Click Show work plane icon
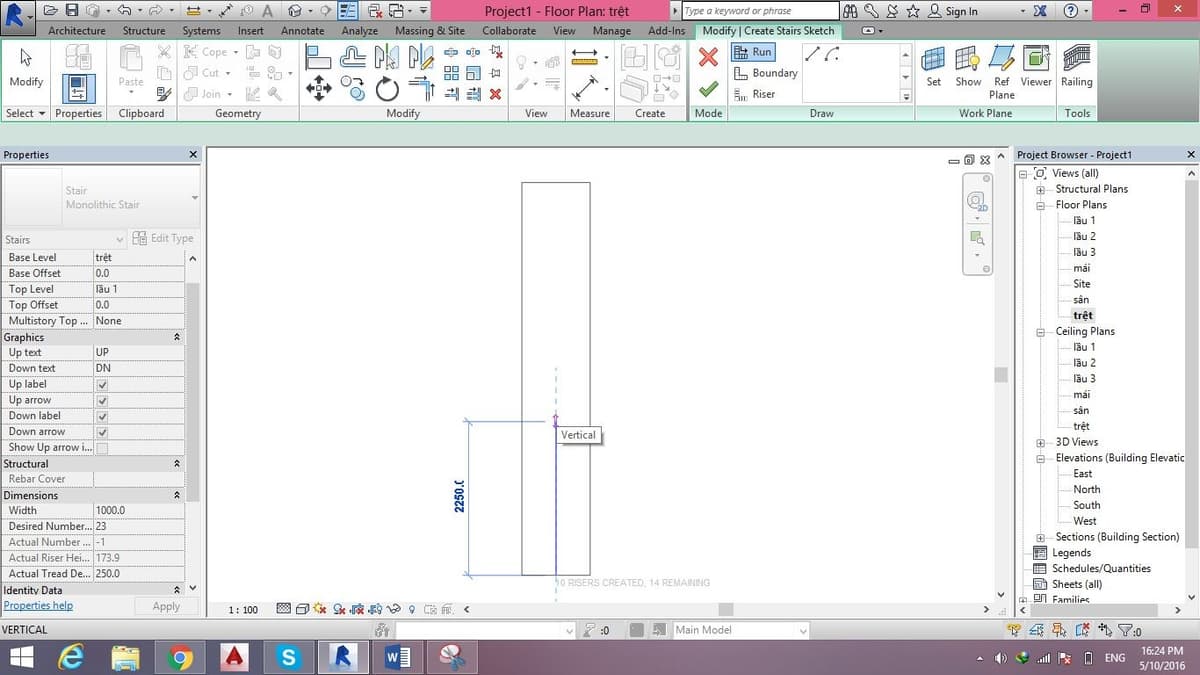The image size is (1200, 675). [x=968, y=67]
